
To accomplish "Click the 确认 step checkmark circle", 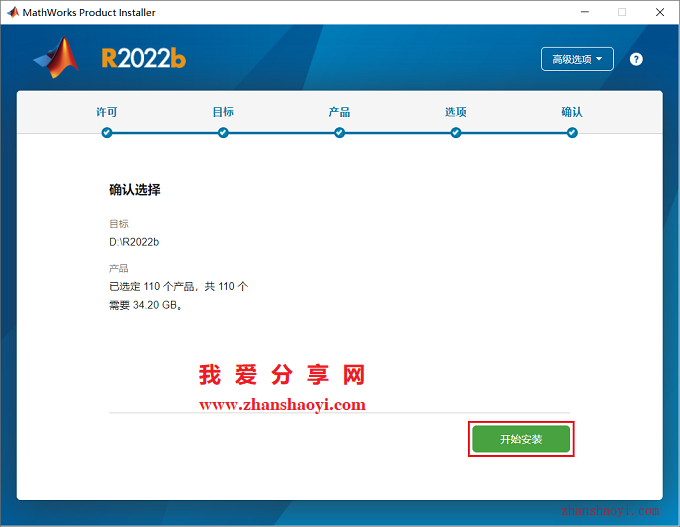I will click(x=572, y=133).
